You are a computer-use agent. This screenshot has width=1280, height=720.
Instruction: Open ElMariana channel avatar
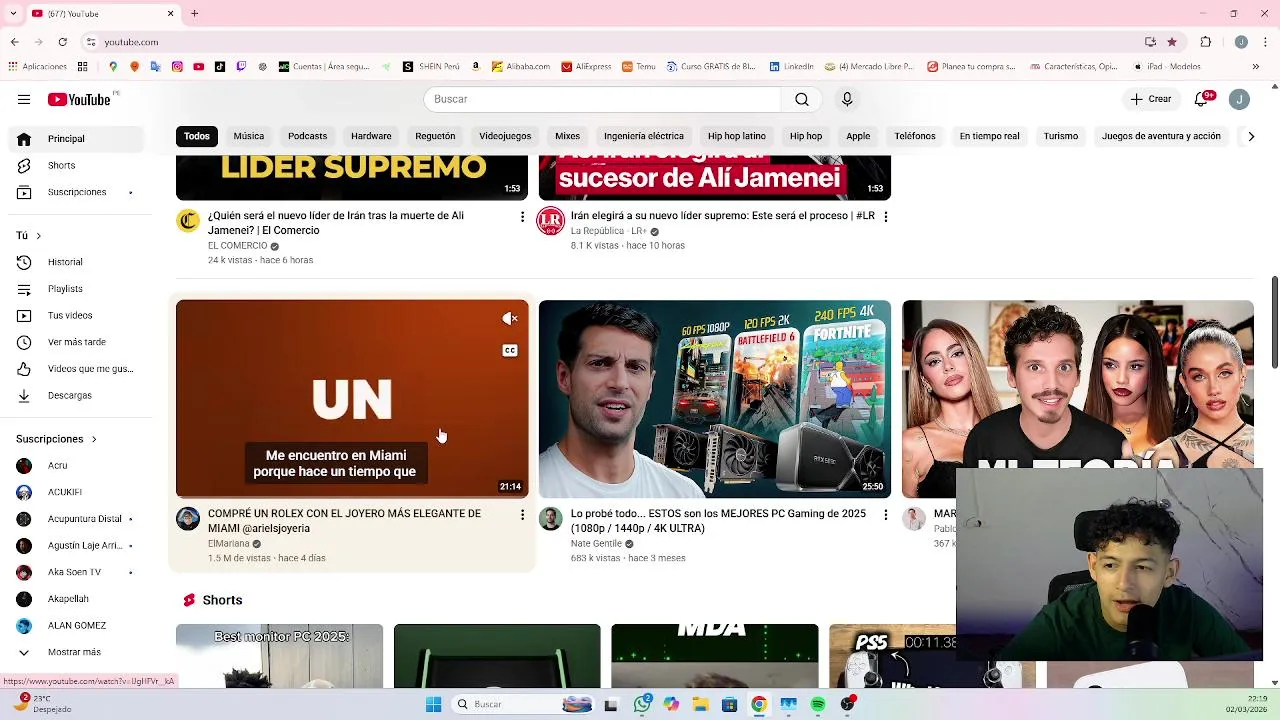coord(188,518)
